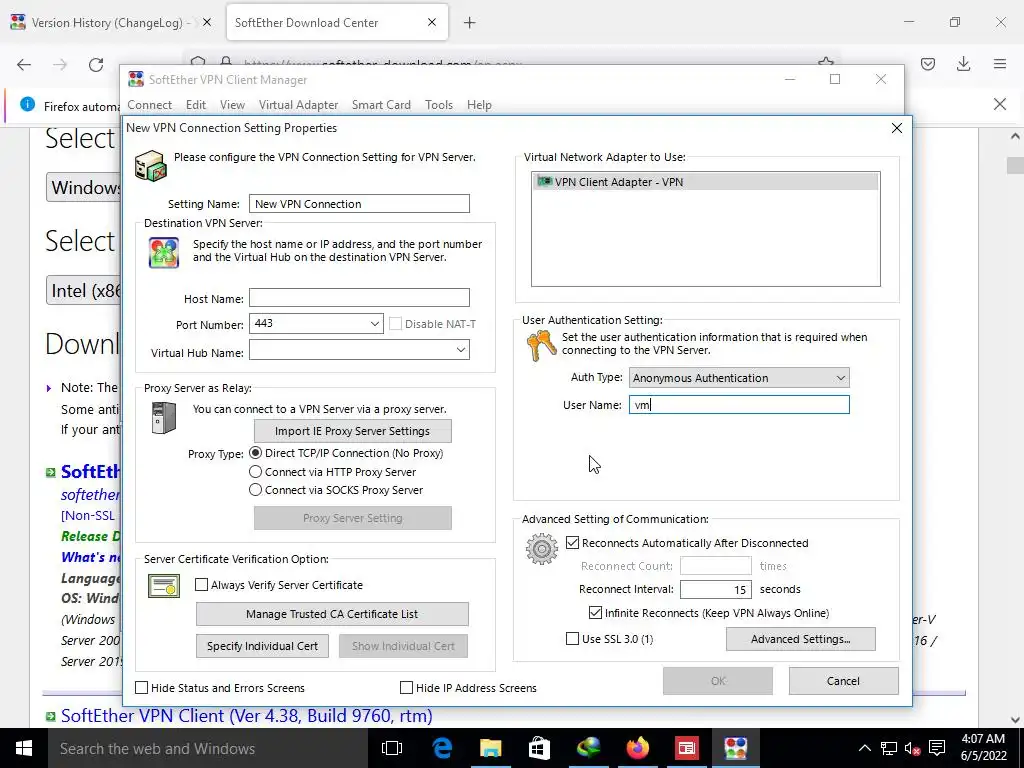Open Microsoft Store from taskbar
This screenshot has width=1024, height=768.
[x=539, y=748]
